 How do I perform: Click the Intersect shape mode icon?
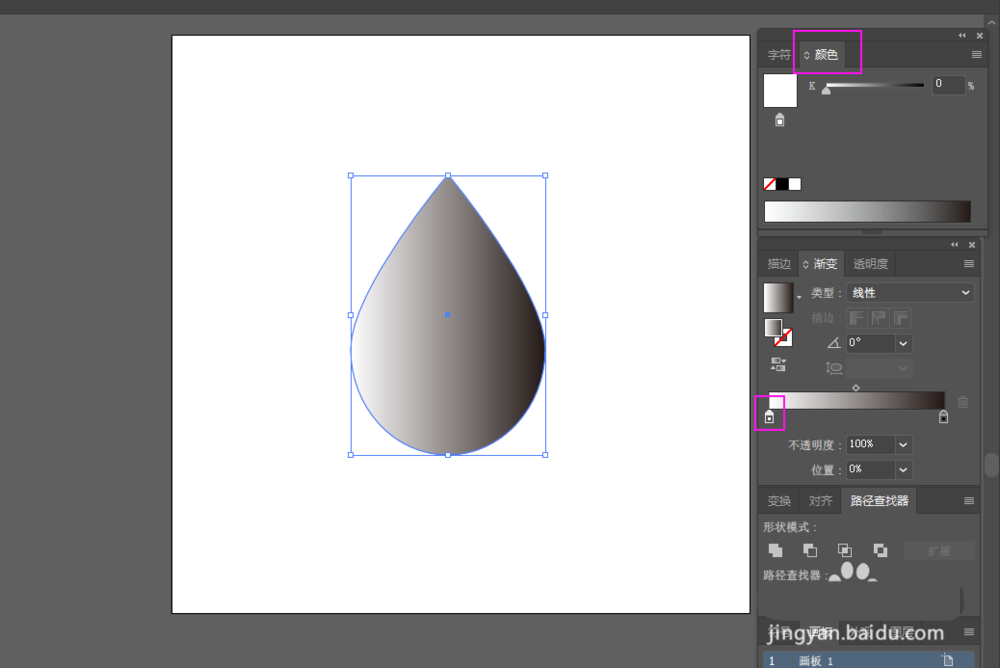845,550
